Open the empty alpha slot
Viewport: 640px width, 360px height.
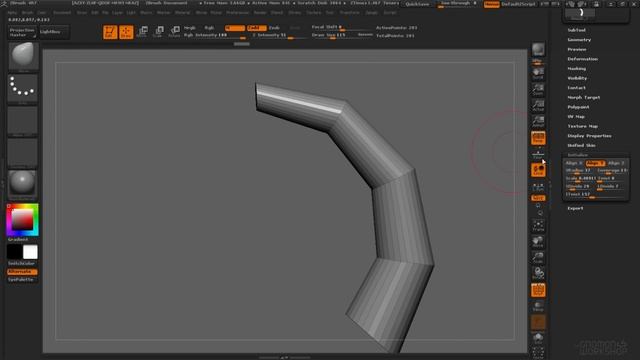(23, 121)
